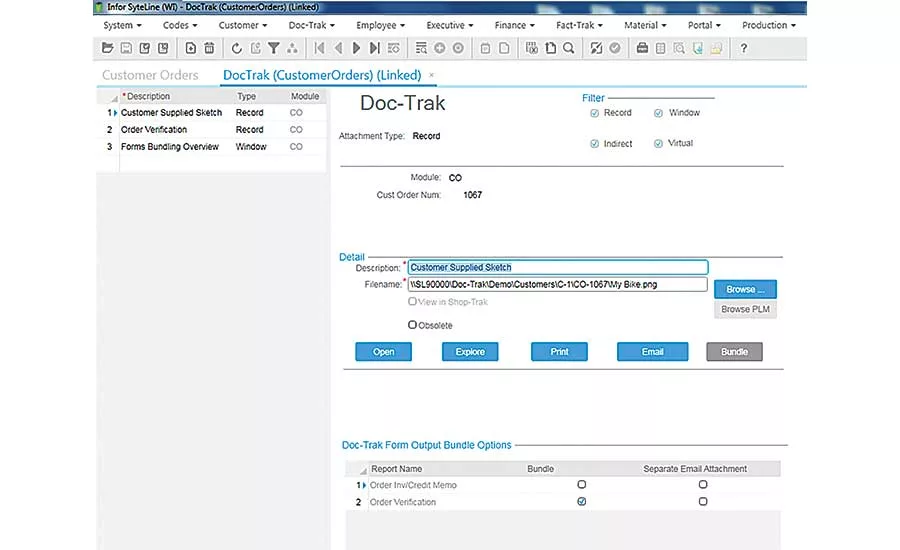900x550 pixels.
Task: Select the Order Inv/Credit Memo report row
Action: point(563,485)
